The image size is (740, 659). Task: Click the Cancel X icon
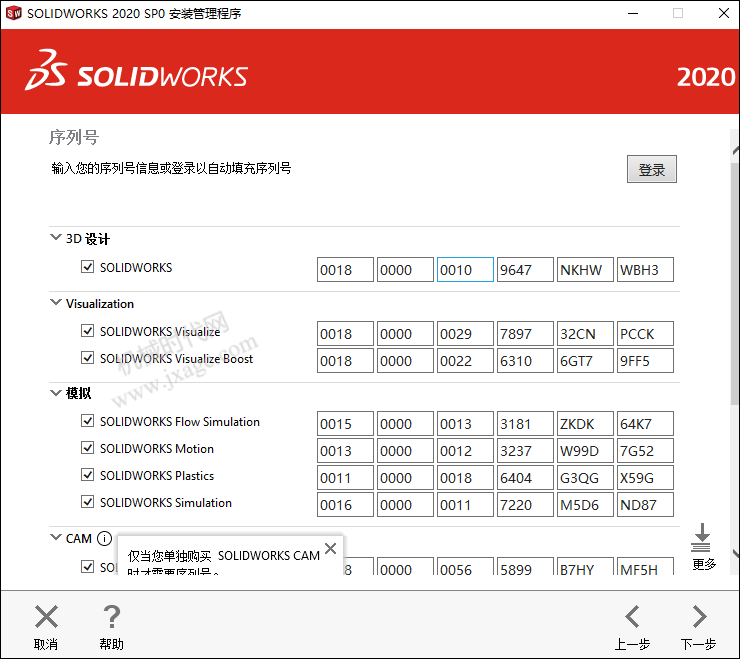[x=46, y=617]
